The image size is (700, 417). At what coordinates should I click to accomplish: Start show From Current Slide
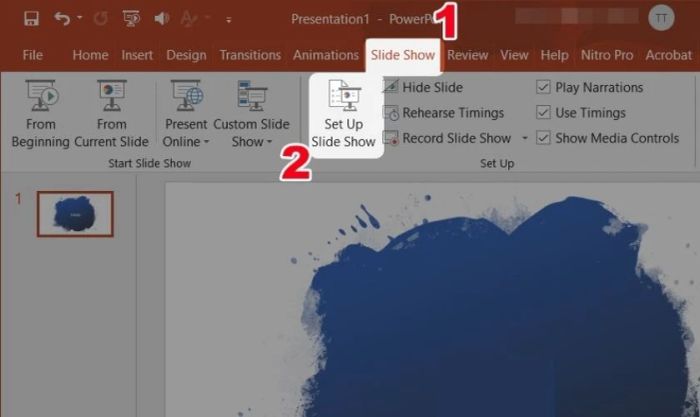click(111, 114)
